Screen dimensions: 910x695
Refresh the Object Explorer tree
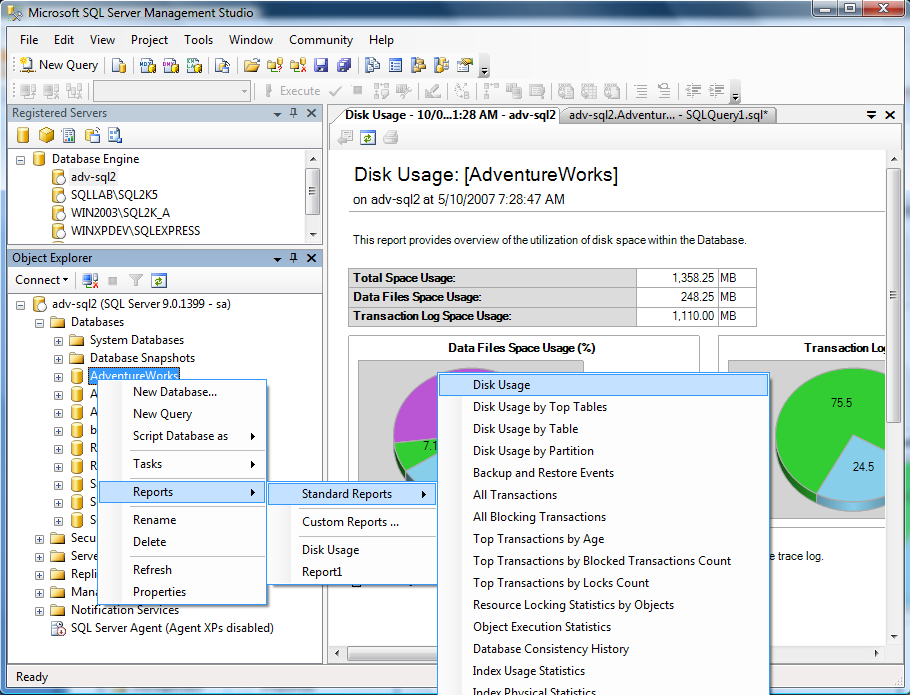[158, 281]
